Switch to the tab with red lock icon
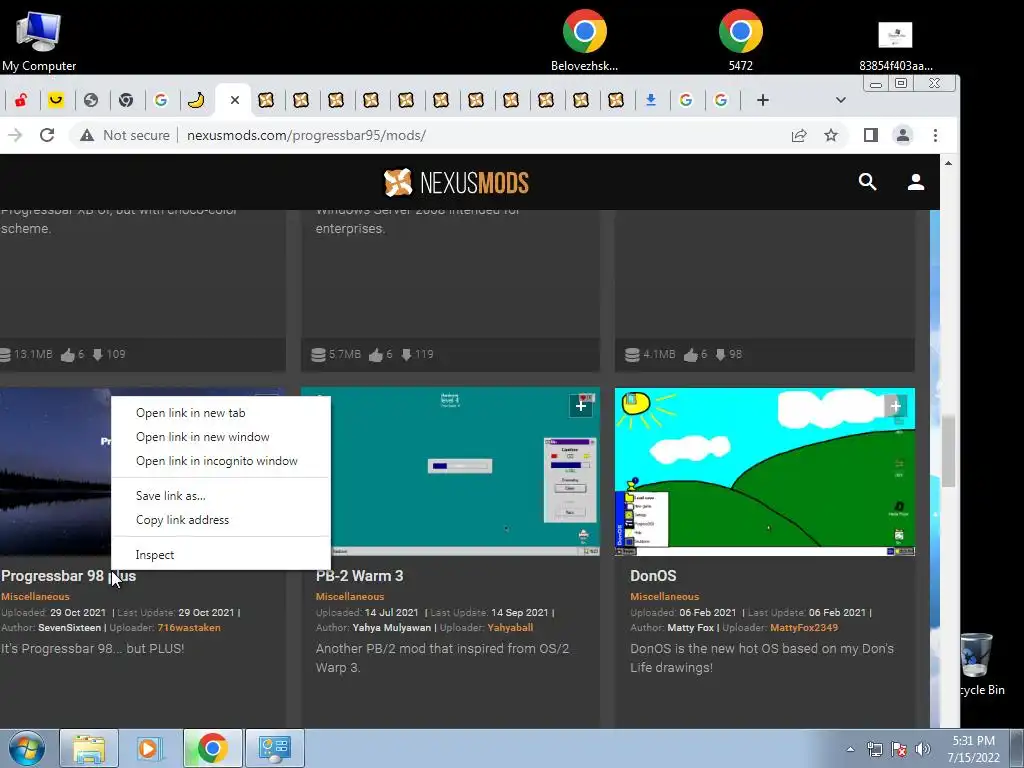The image size is (1024, 768). click(21, 100)
